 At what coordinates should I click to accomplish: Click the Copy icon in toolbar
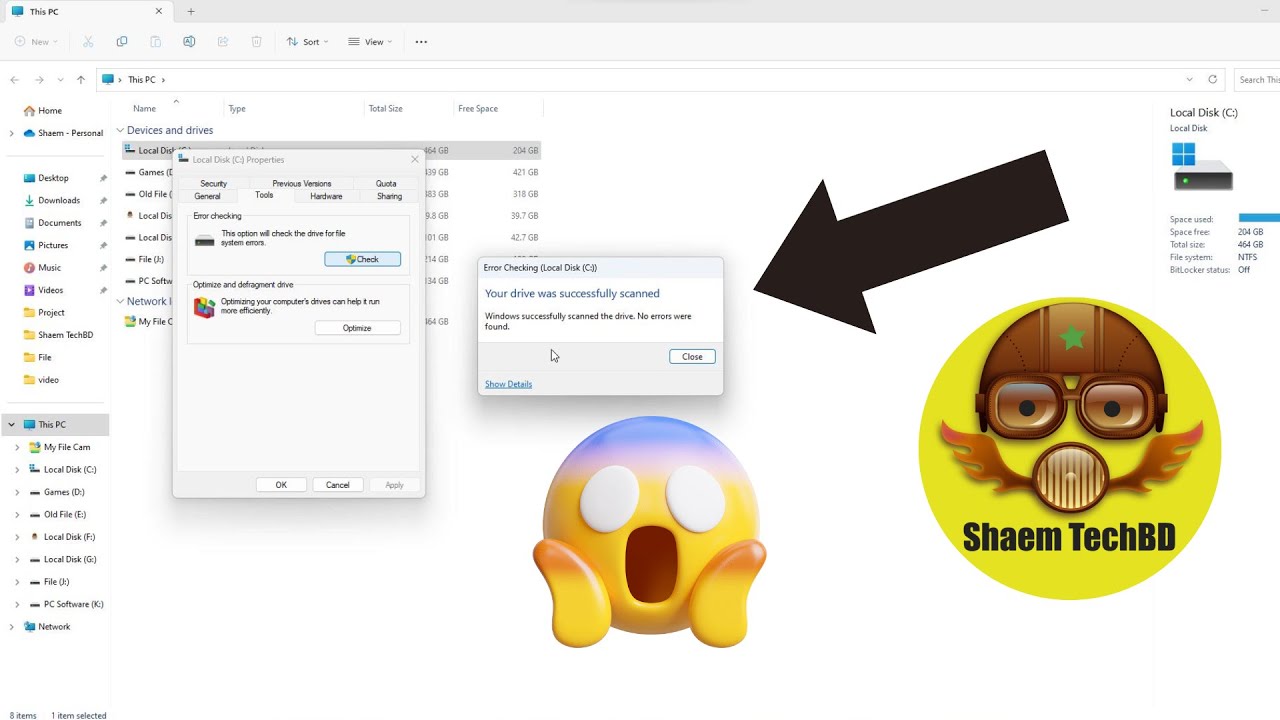coord(122,42)
